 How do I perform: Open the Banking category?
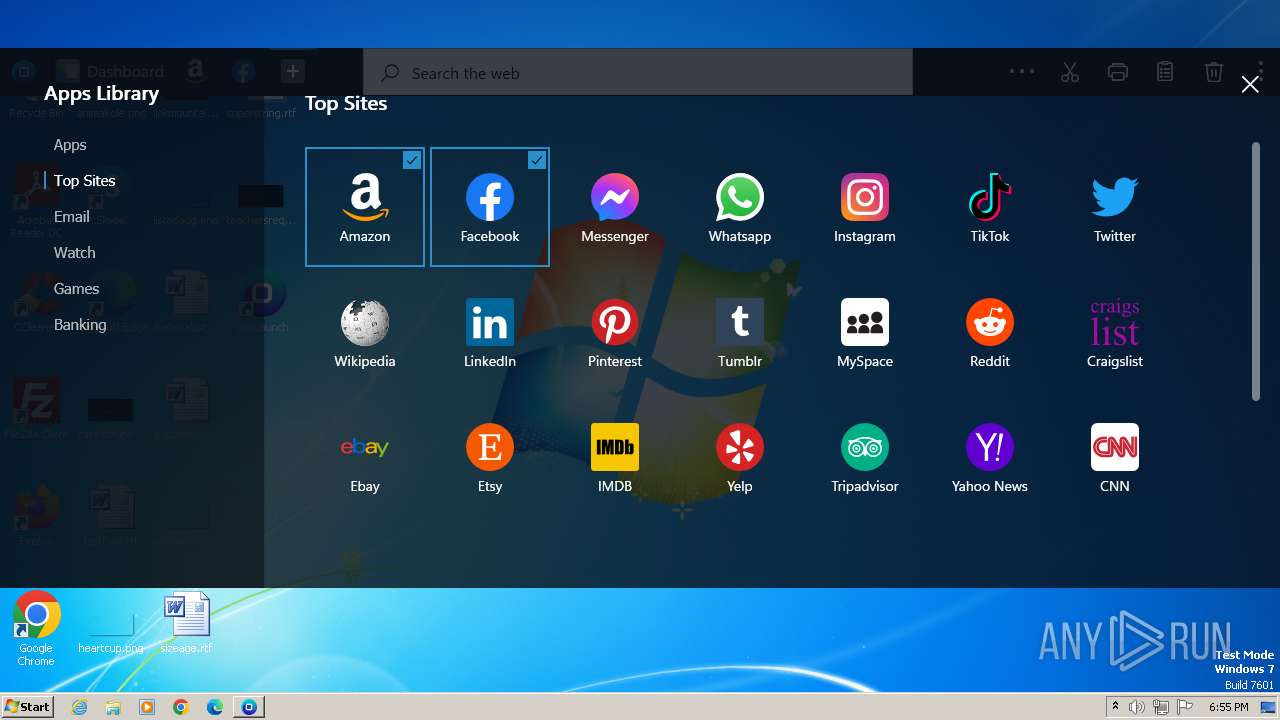[x=80, y=325]
